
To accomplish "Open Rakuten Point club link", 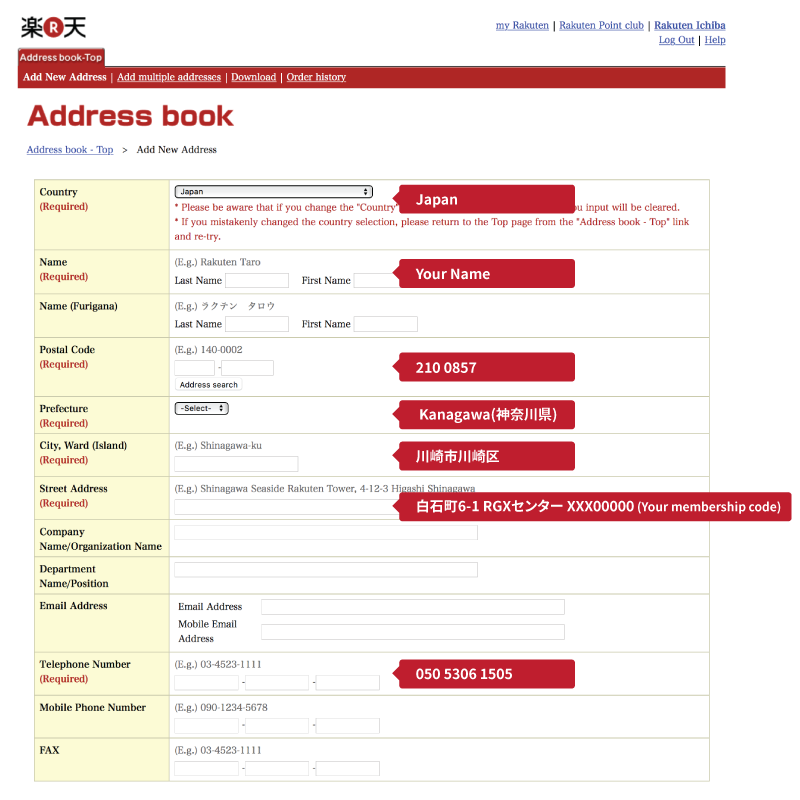I will (x=601, y=25).
